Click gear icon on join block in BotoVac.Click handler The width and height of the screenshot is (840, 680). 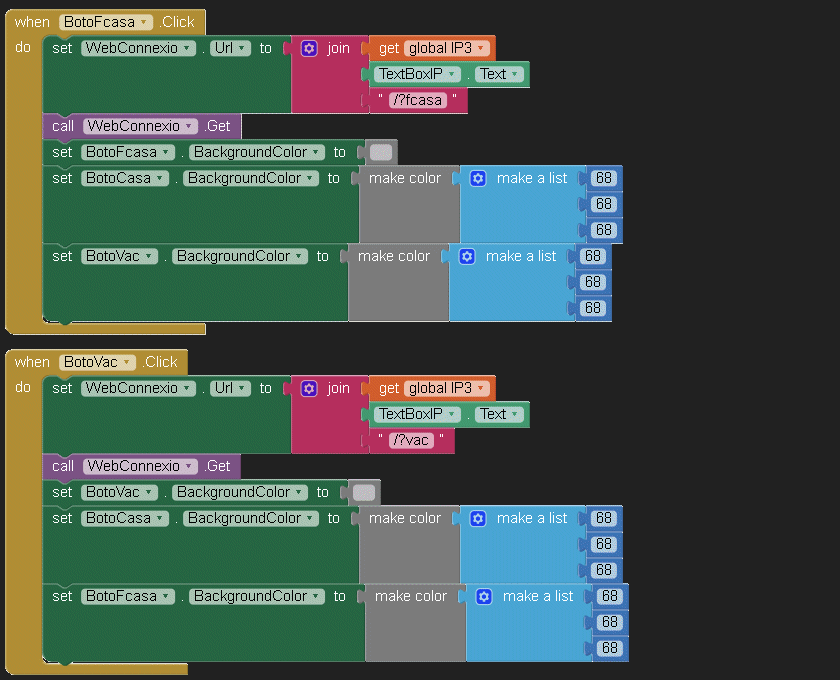pos(309,388)
